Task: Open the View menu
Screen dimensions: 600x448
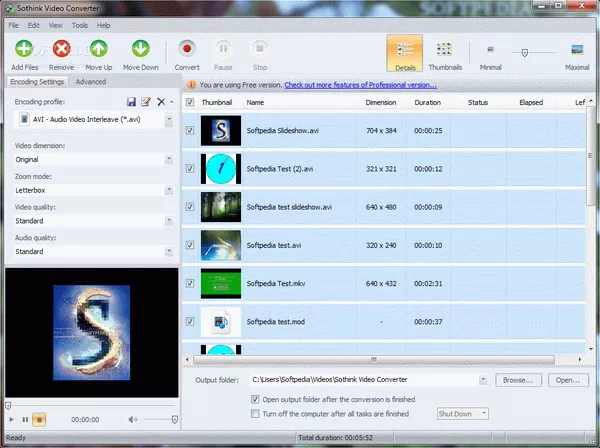Action: (x=55, y=25)
